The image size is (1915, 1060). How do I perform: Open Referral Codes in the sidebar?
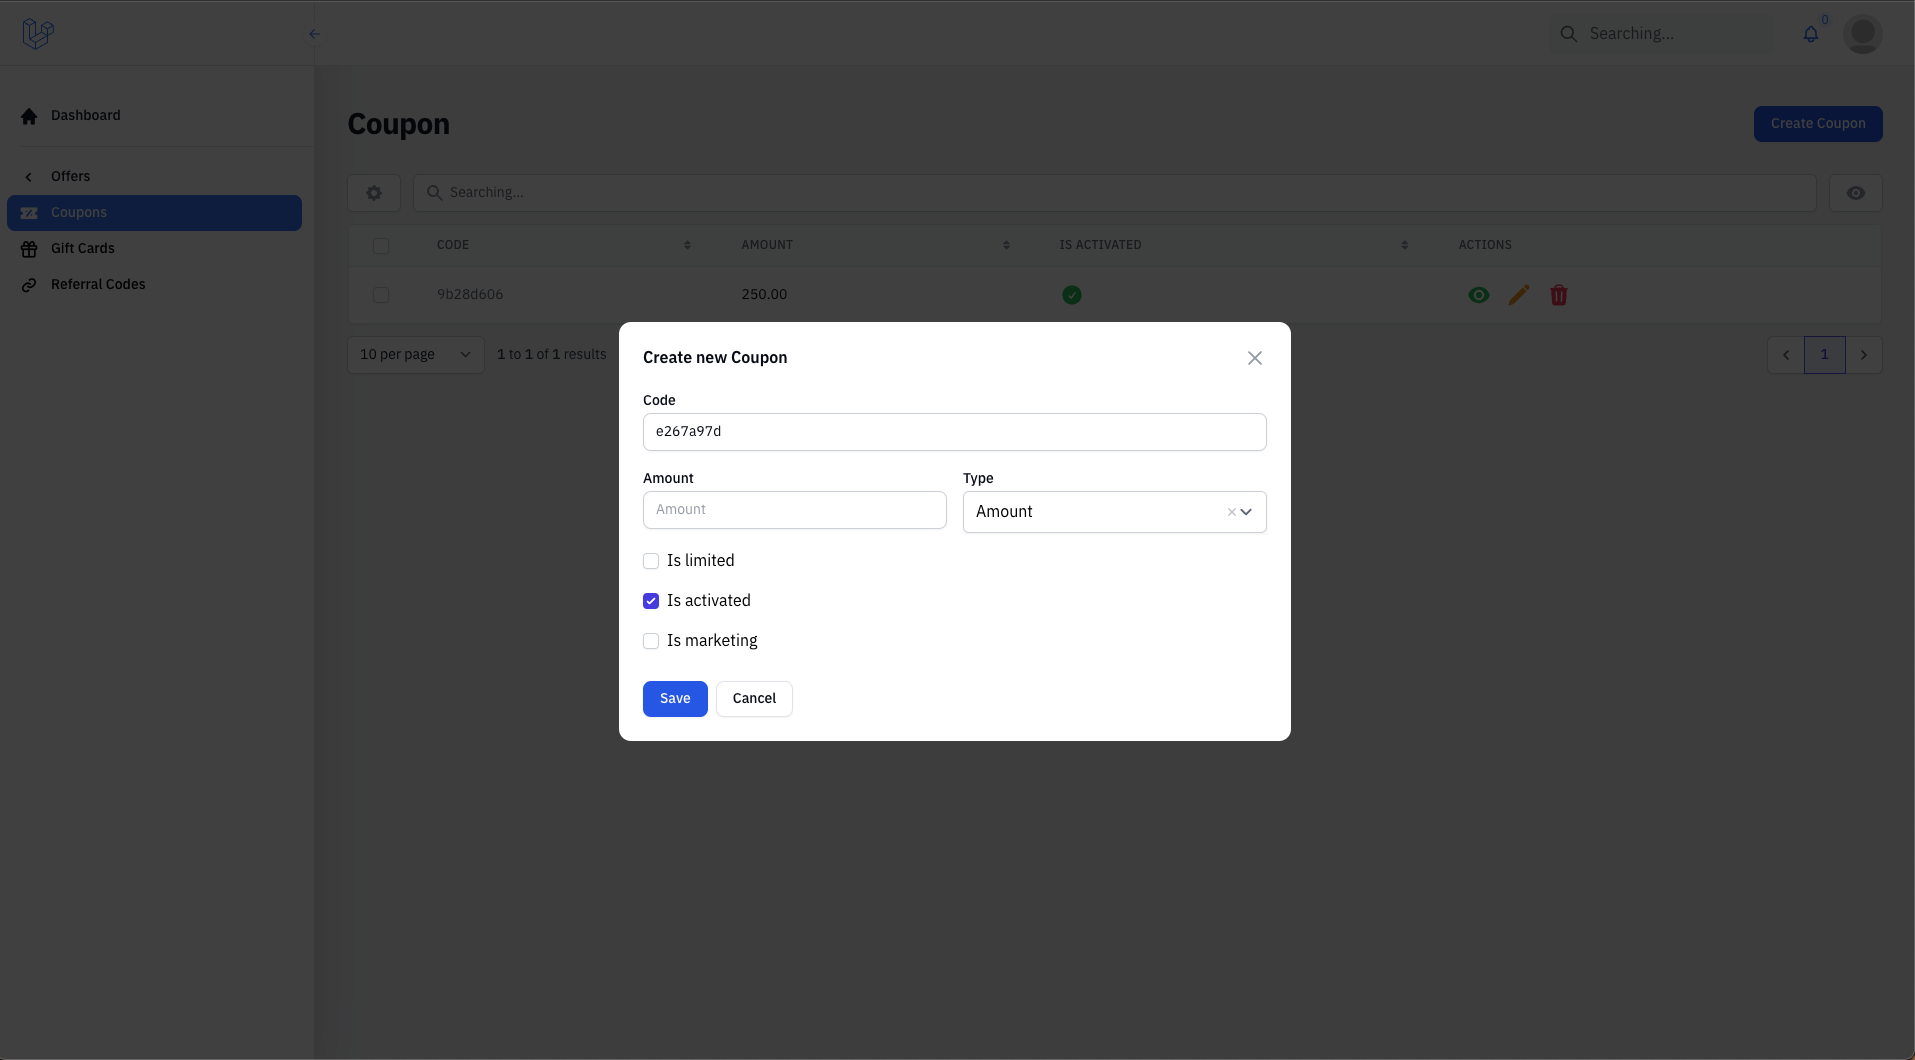154,285
